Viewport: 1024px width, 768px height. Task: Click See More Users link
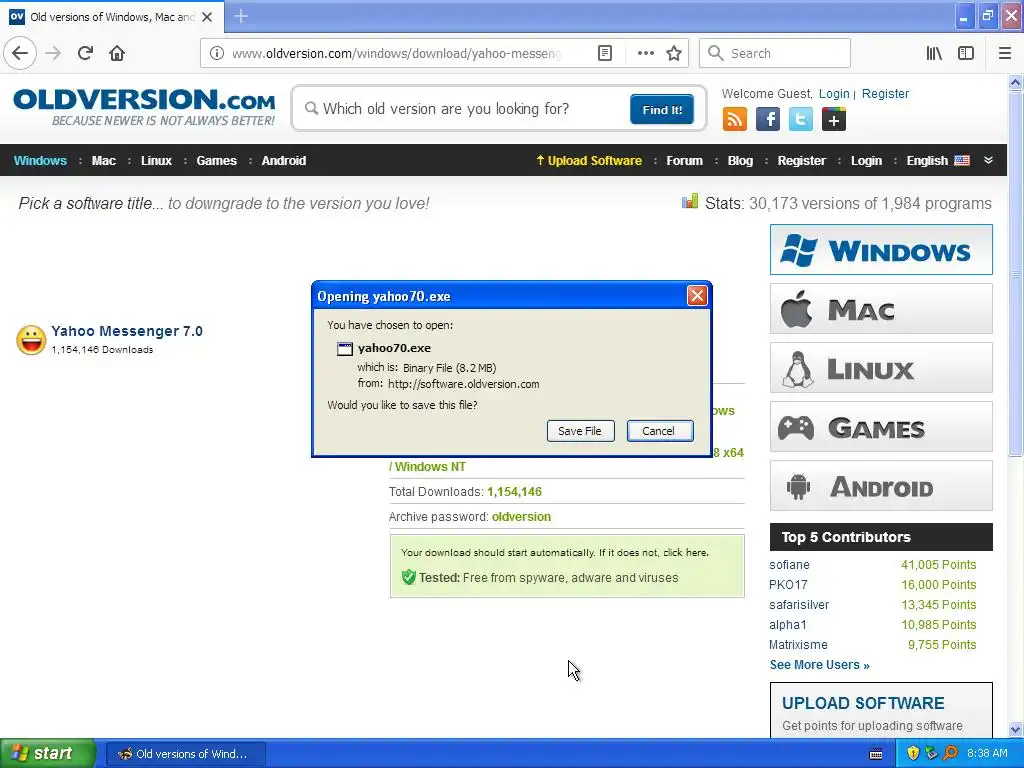(820, 665)
